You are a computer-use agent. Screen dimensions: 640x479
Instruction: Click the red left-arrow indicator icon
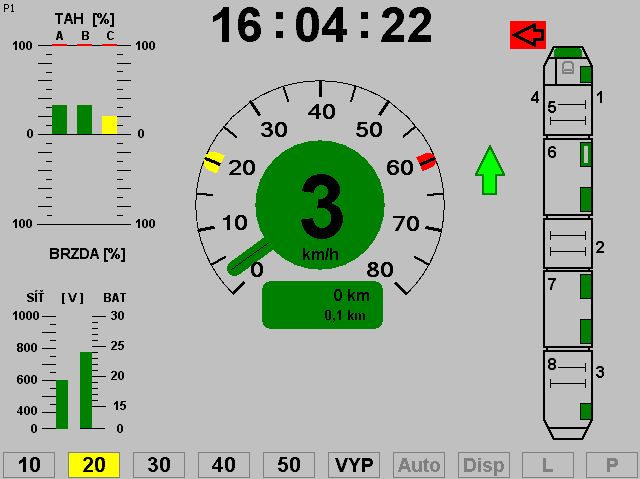pyautogui.click(x=527, y=35)
